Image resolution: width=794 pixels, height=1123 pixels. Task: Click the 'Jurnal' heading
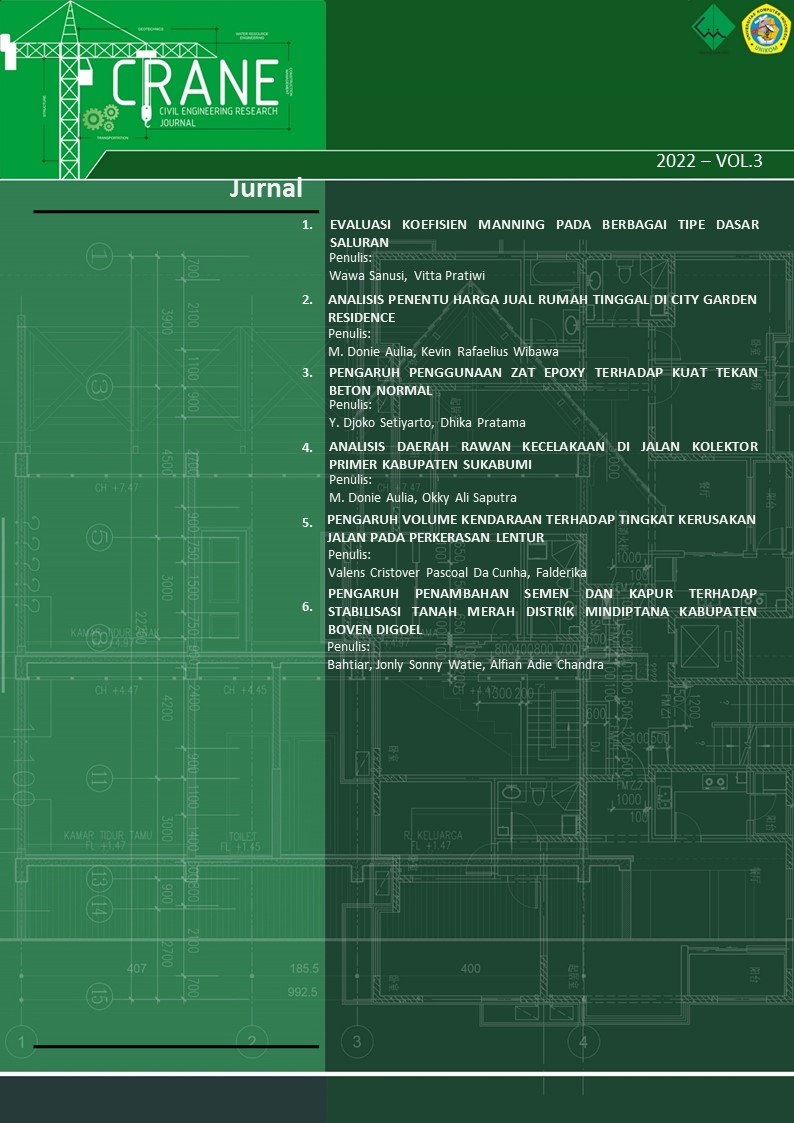tap(266, 190)
